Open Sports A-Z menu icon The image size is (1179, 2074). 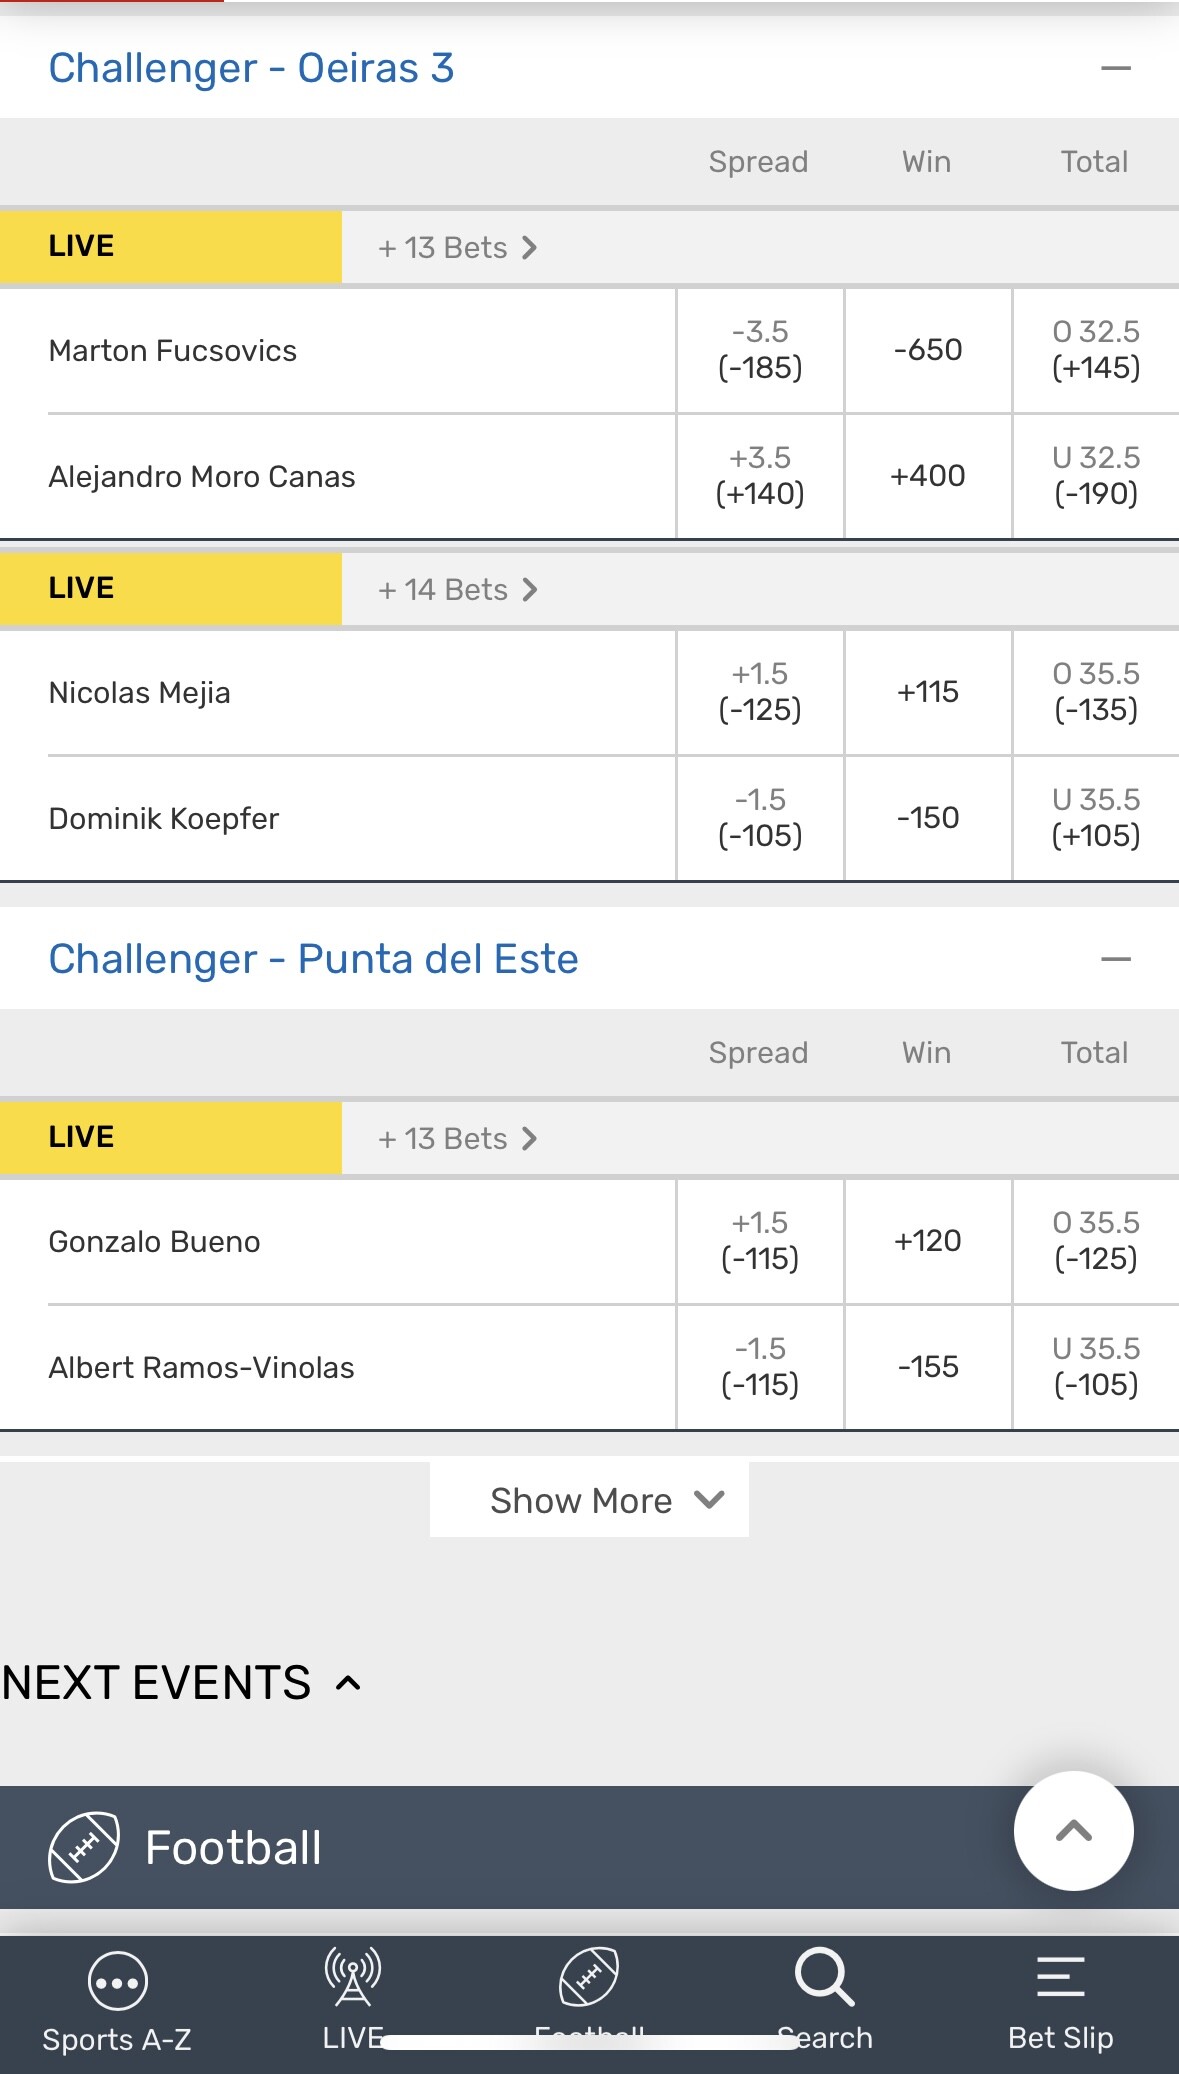[117, 1981]
